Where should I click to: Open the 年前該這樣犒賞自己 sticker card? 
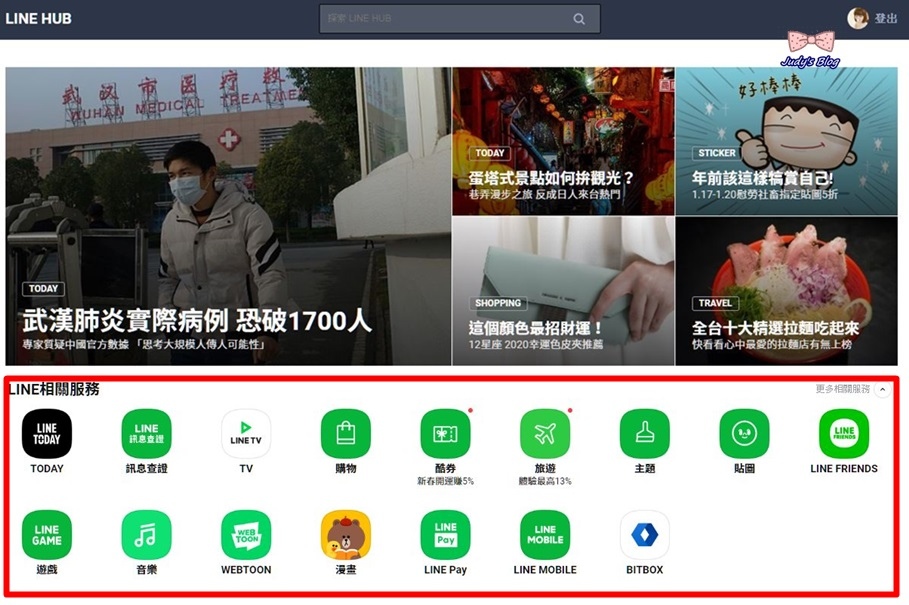(x=787, y=141)
